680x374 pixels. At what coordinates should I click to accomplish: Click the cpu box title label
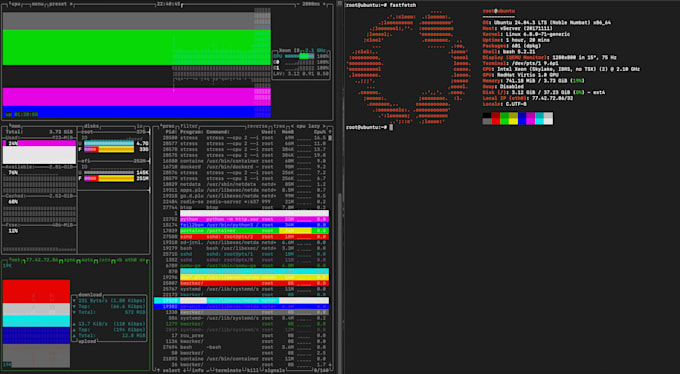tap(15, 4)
